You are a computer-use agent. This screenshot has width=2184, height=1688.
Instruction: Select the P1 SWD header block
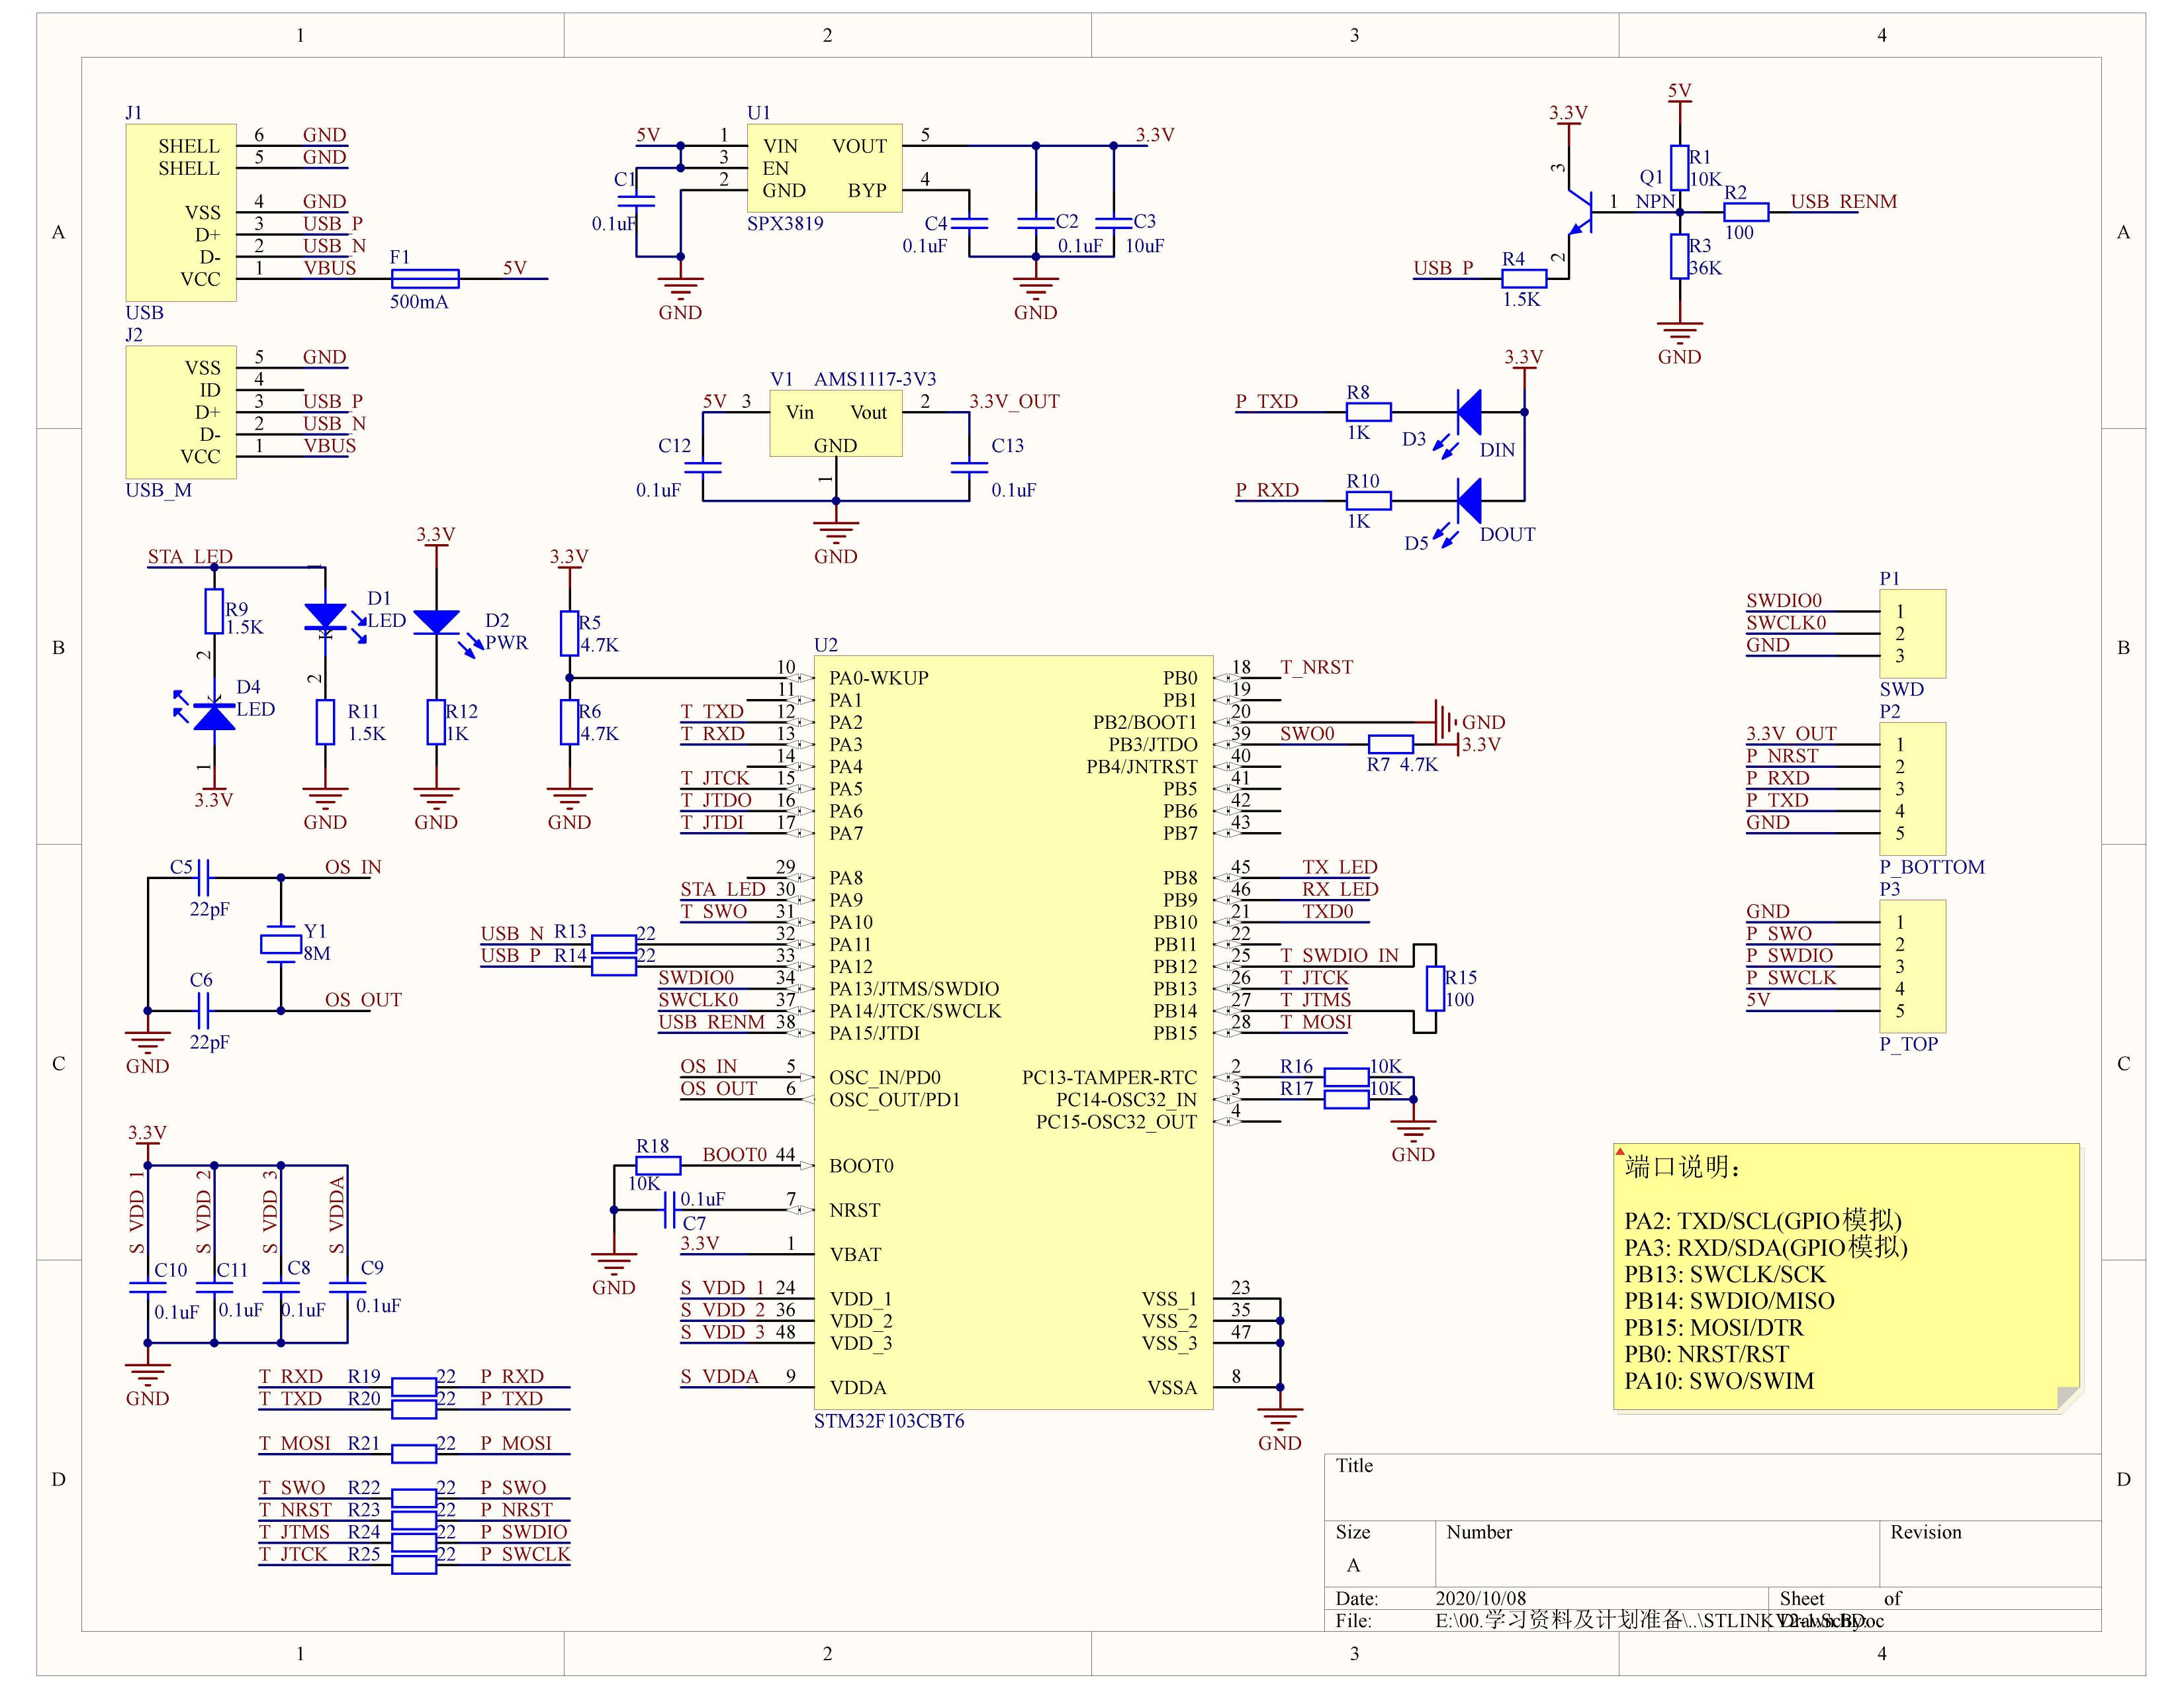click(x=1912, y=633)
